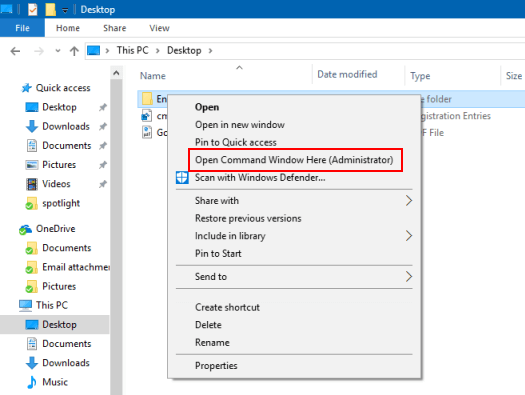Click pin icon next to Documents
Viewport: 525px width, 395px height.
pos(103,146)
